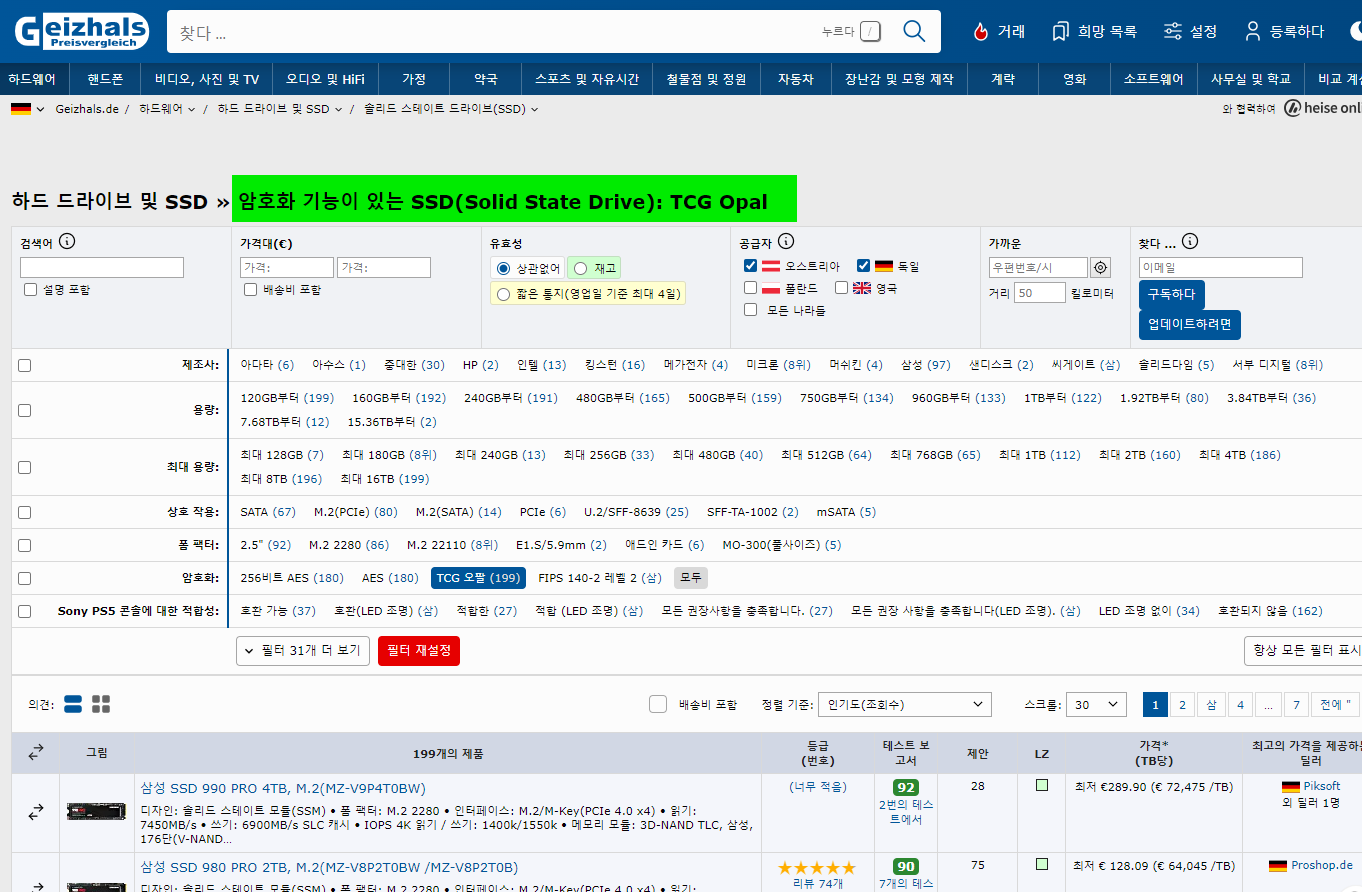Check 폴란드 supplier checkbox
The image size is (1362, 892).
pyautogui.click(x=751, y=288)
